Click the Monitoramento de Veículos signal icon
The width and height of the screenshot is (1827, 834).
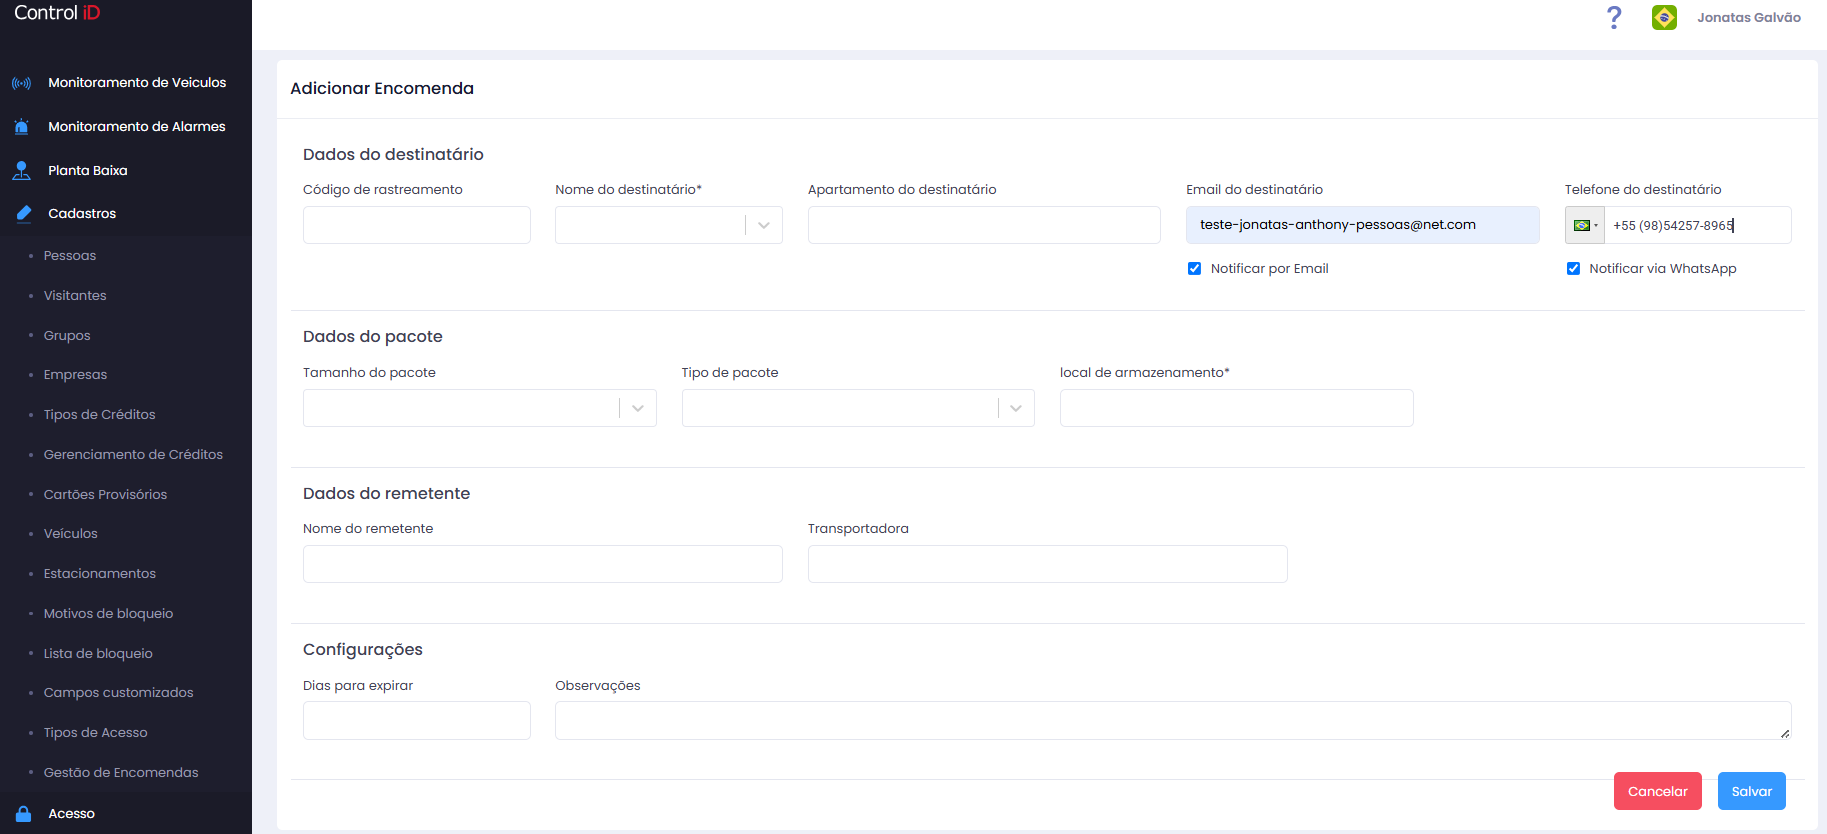click(x=21, y=83)
